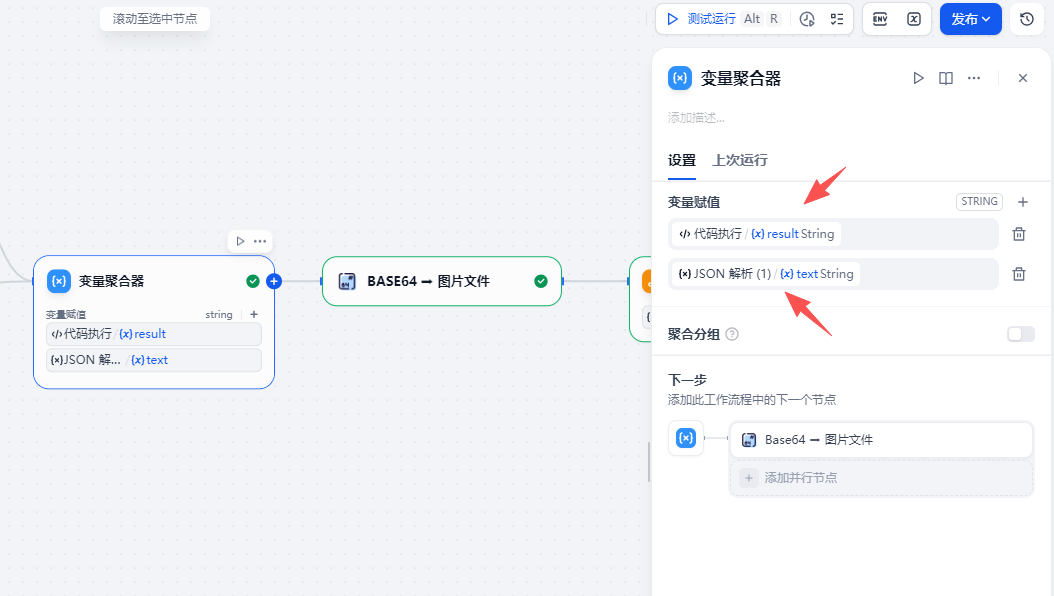Click the canvas node's {x} icon
Screen dimensions: 1054x596
(x=58, y=281)
